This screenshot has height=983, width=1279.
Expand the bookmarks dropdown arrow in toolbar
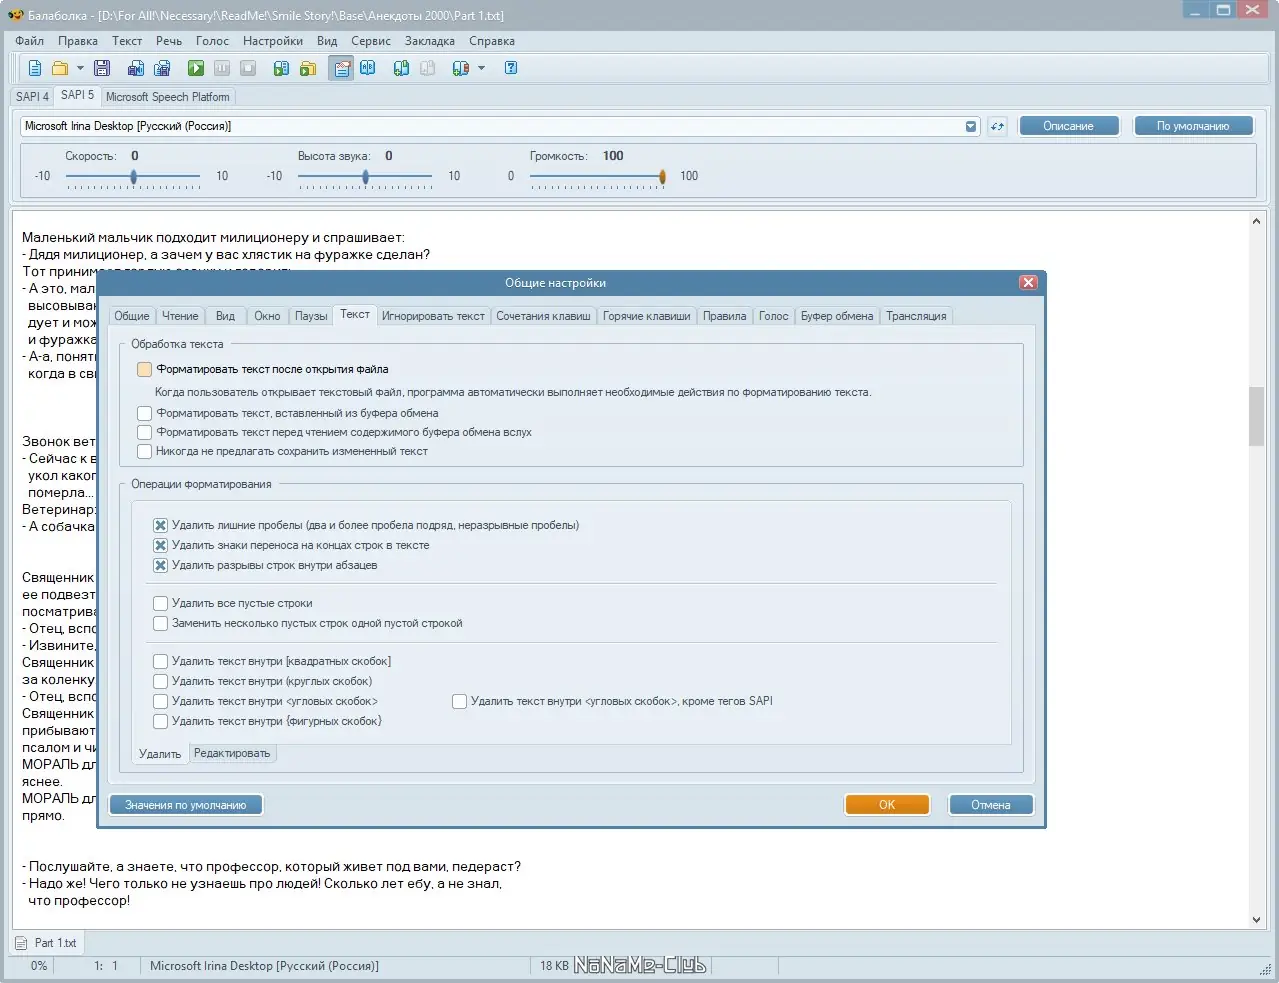(481, 68)
